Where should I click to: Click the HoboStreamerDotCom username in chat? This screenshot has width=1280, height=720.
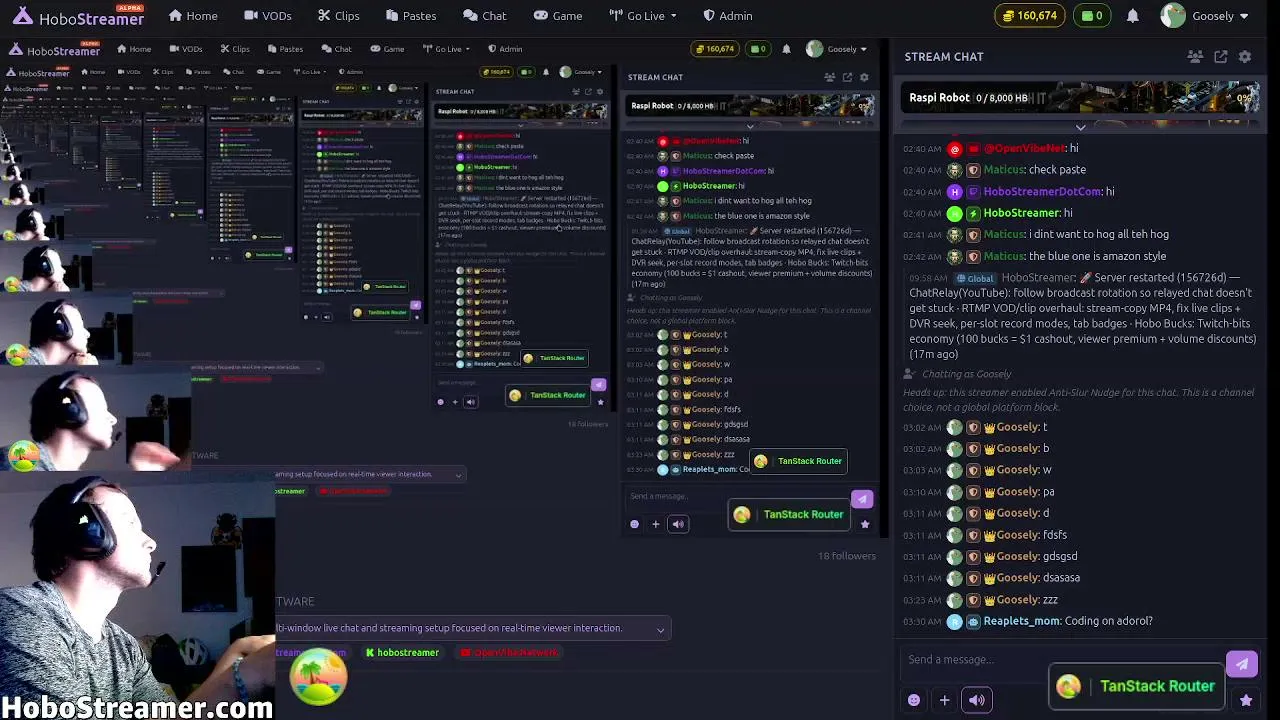[x=1042, y=191]
